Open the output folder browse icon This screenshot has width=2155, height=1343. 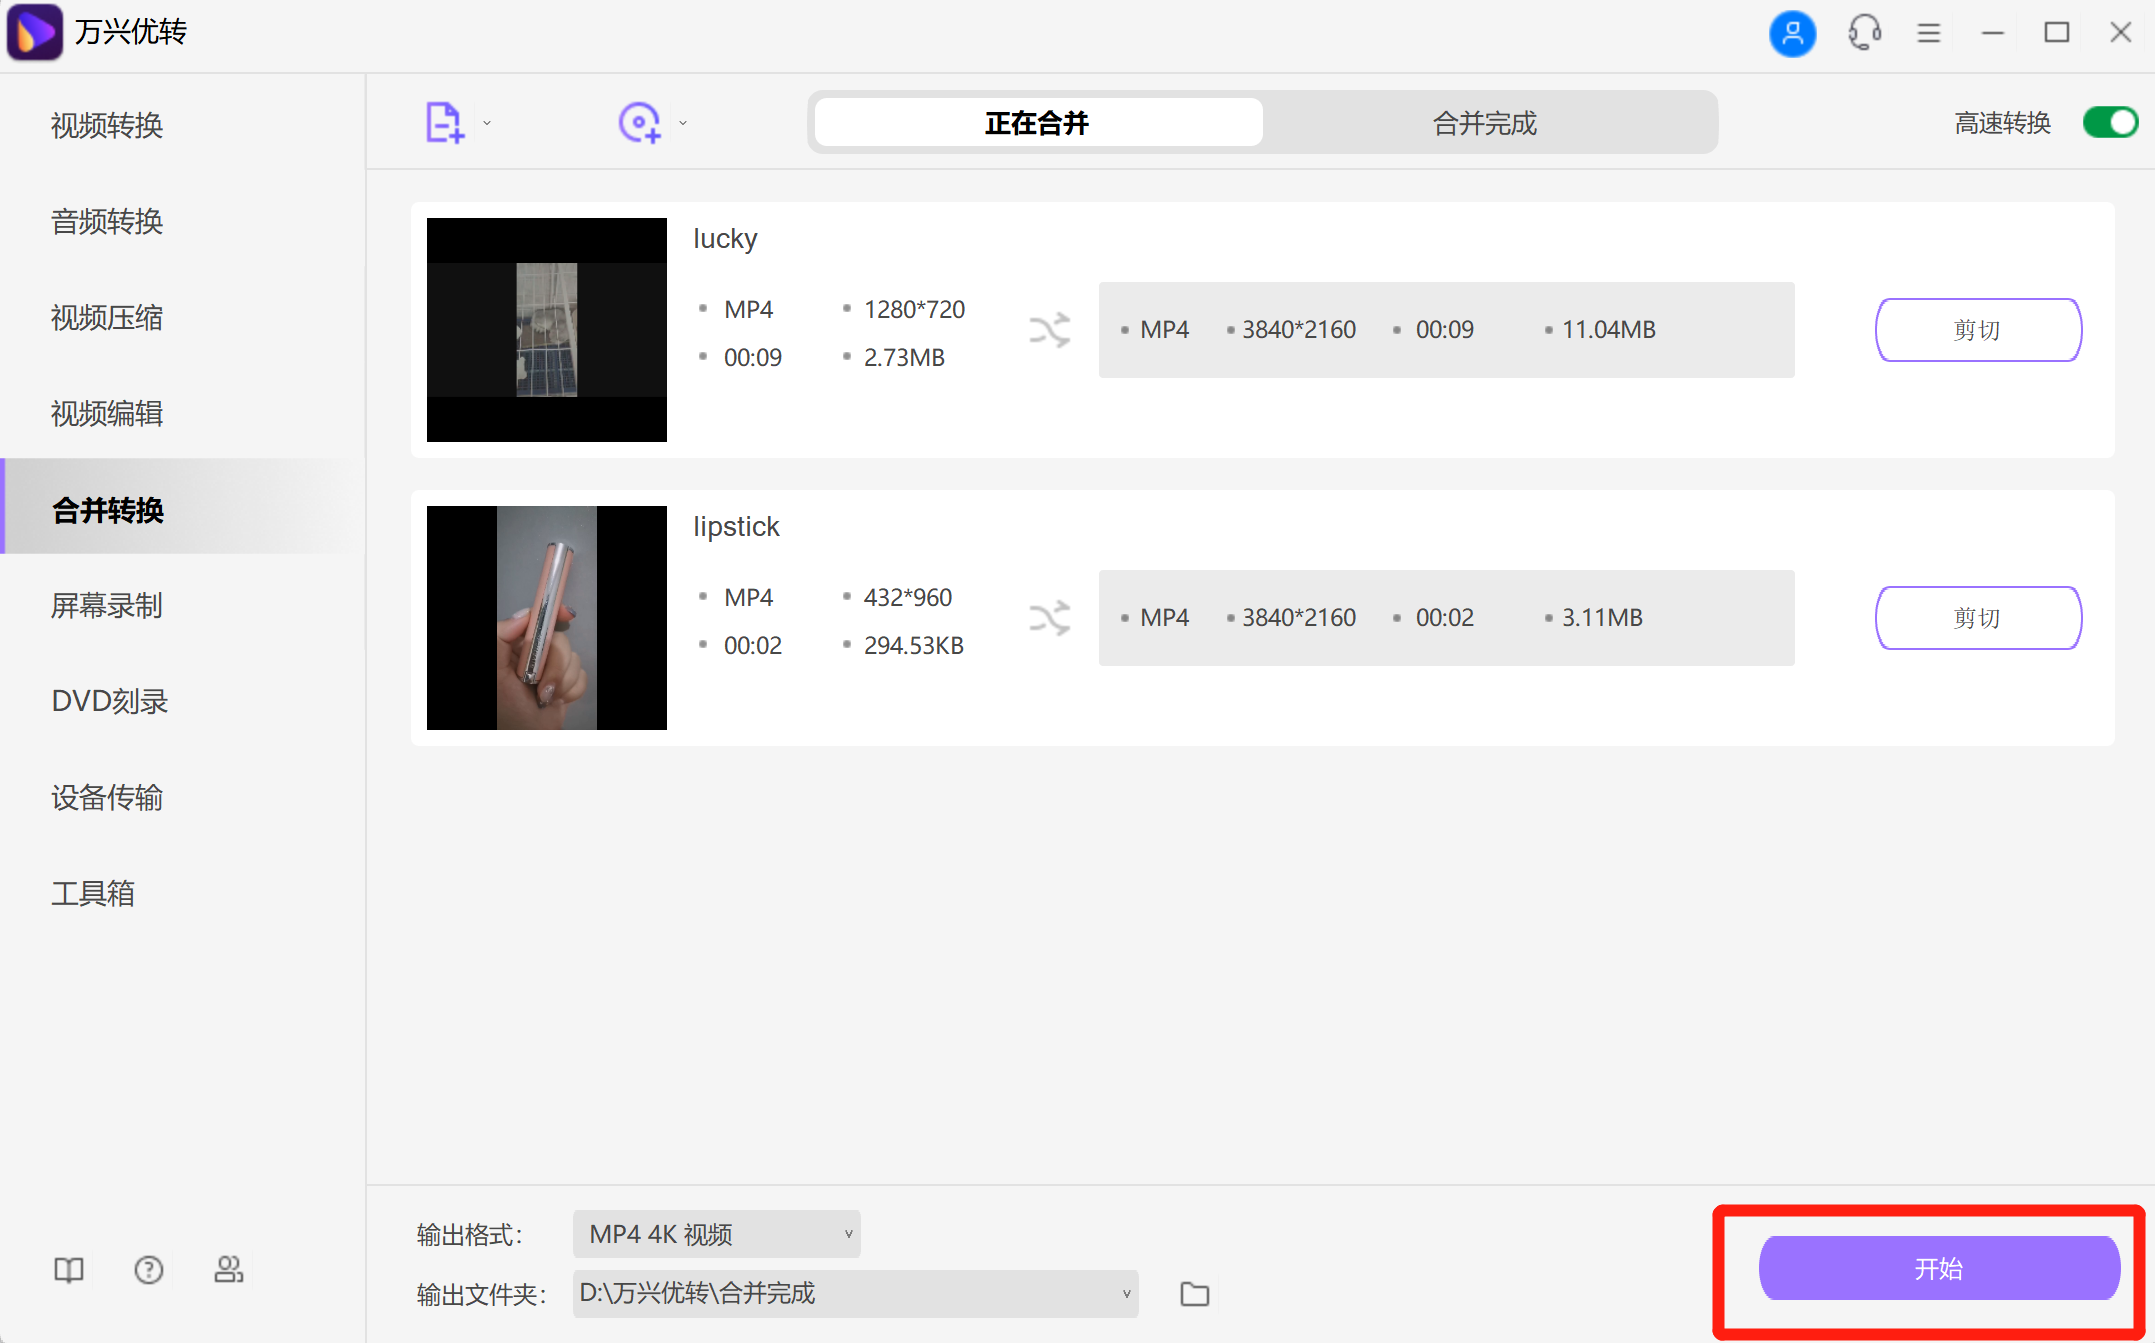1194,1294
